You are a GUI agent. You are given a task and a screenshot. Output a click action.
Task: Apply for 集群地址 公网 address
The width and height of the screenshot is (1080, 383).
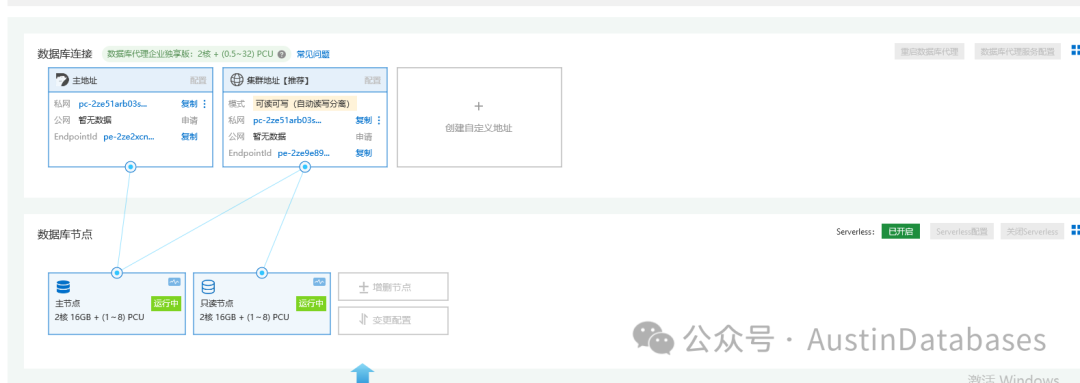click(364, 136)
